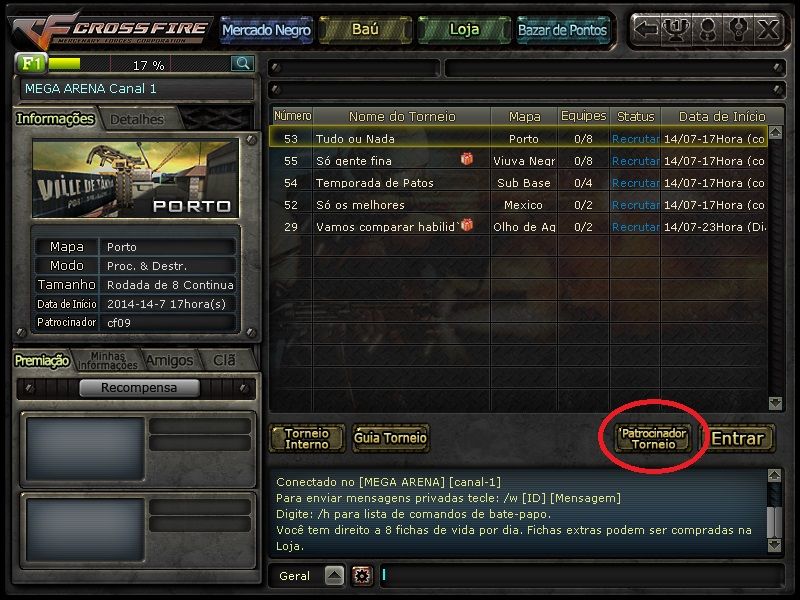Open chat settings gear icon beside Geral
This screenshot has width=800, height=600.
(362, 576)
